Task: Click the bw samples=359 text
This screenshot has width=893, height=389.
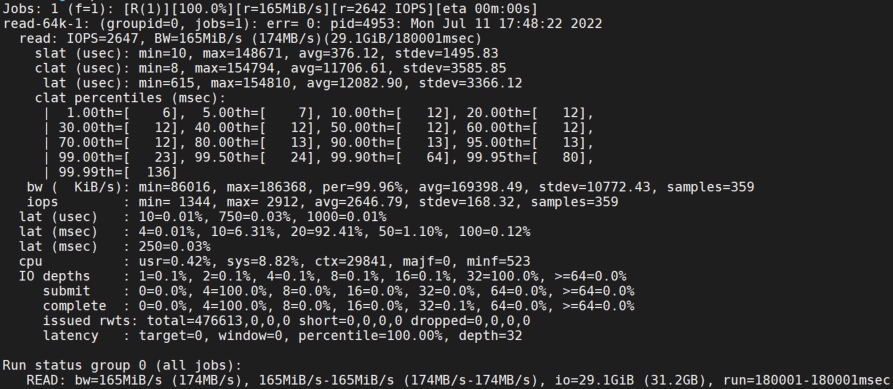Action: pos(710,187)
